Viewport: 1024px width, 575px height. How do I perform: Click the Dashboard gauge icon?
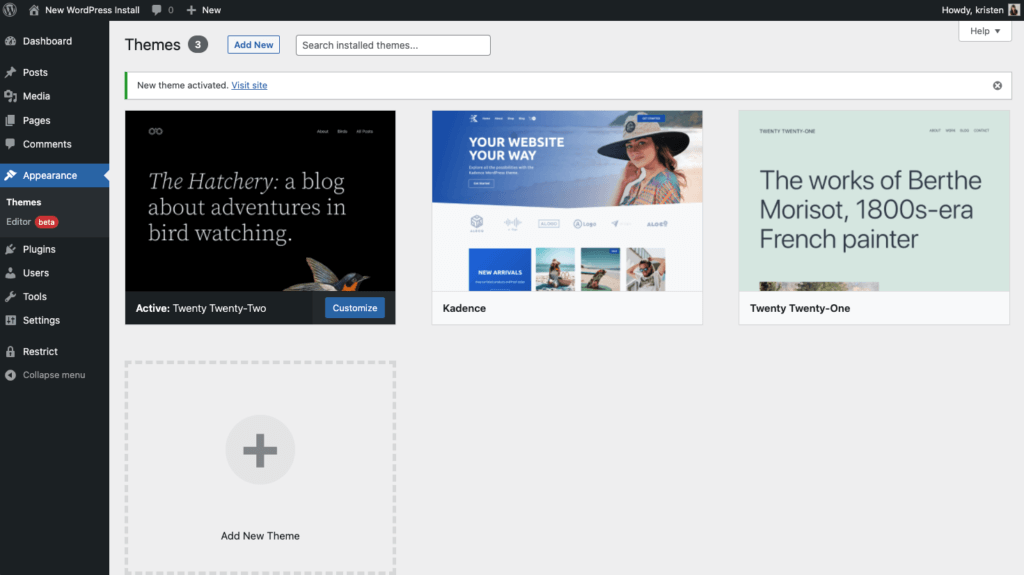10,41
